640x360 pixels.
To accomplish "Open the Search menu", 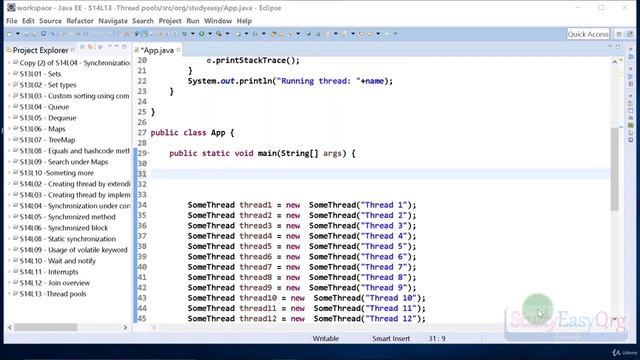I will coord(143,21).
